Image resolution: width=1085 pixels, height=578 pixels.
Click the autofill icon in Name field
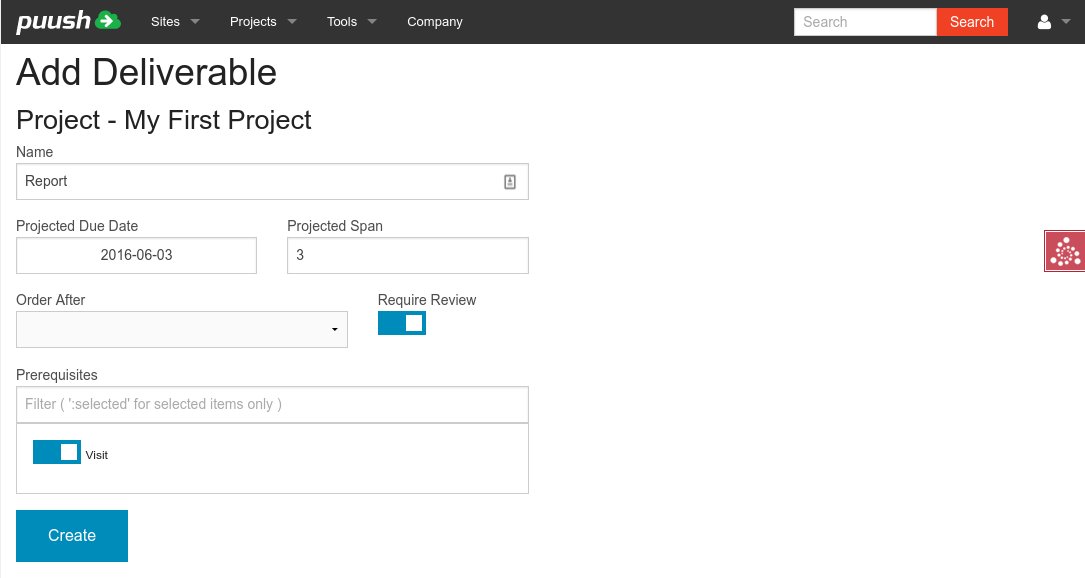(509, 182)
